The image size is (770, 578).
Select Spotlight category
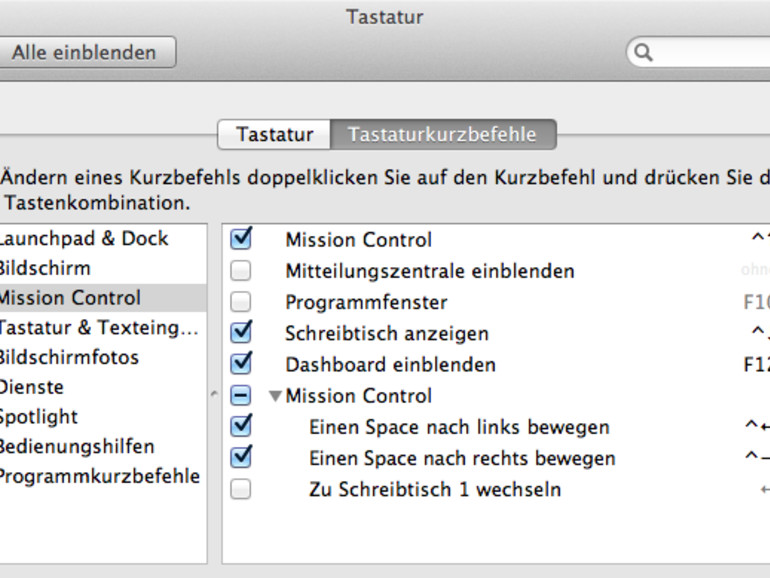[102, 417]
